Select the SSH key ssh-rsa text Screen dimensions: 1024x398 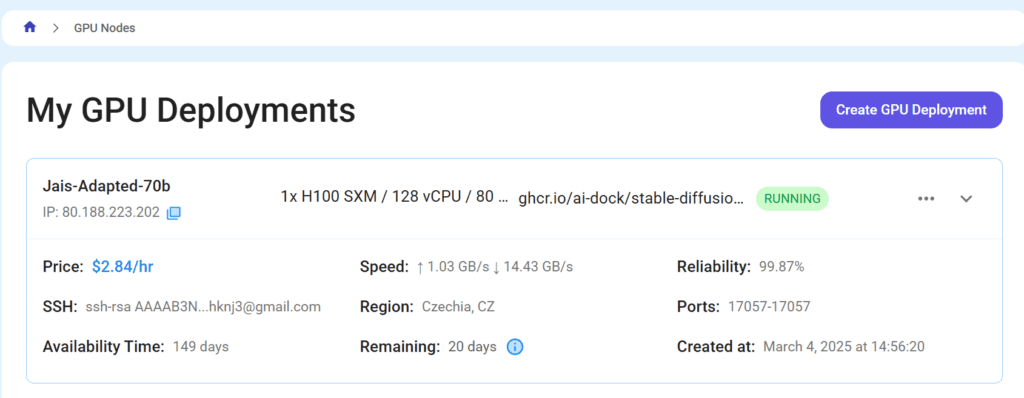point(203,307)
